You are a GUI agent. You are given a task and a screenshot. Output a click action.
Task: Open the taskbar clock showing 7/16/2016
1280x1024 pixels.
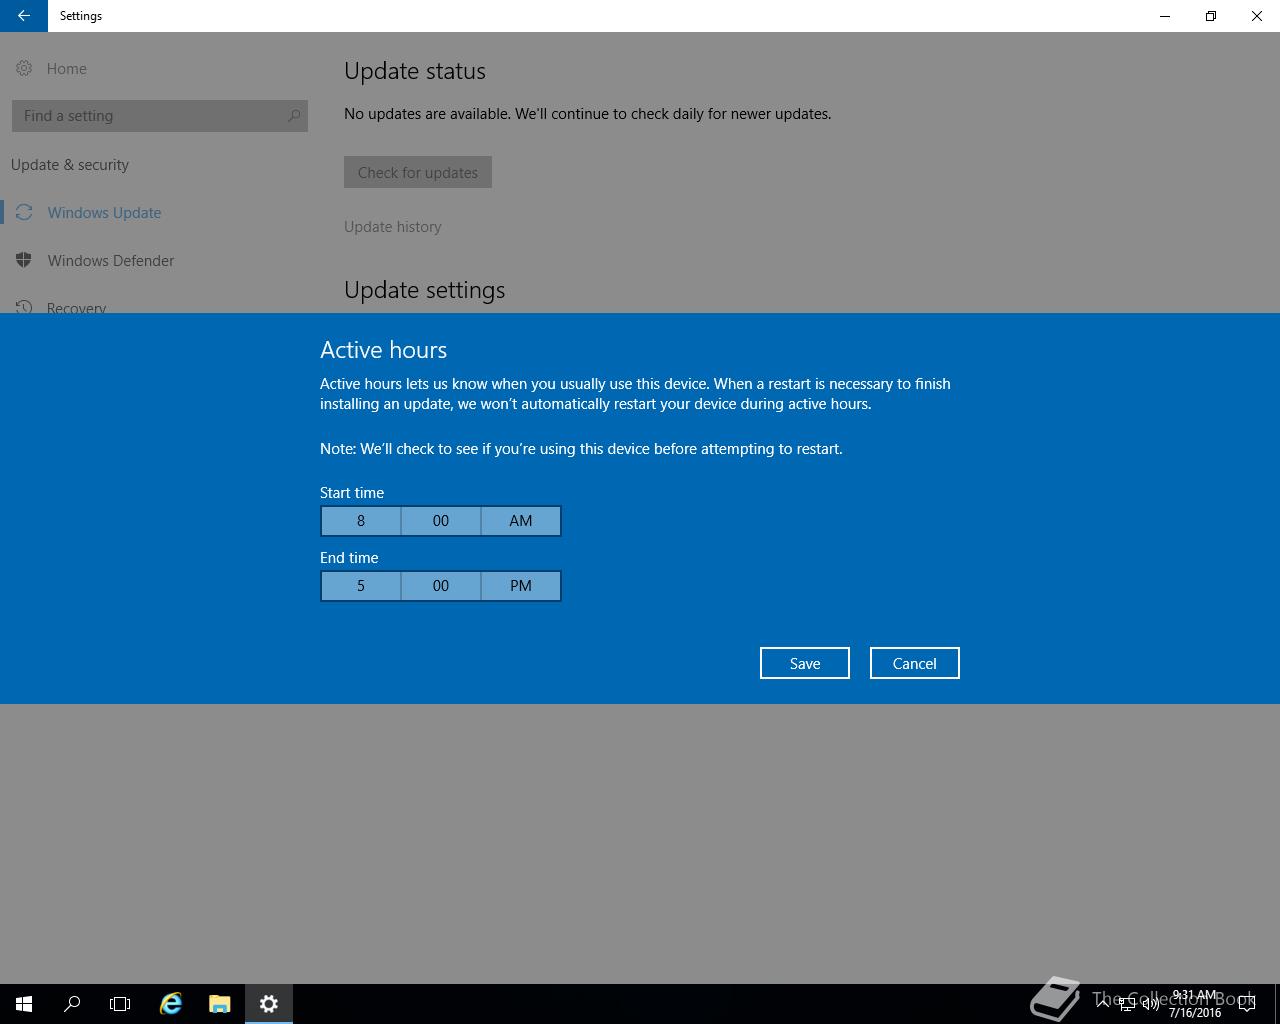1195,1004
